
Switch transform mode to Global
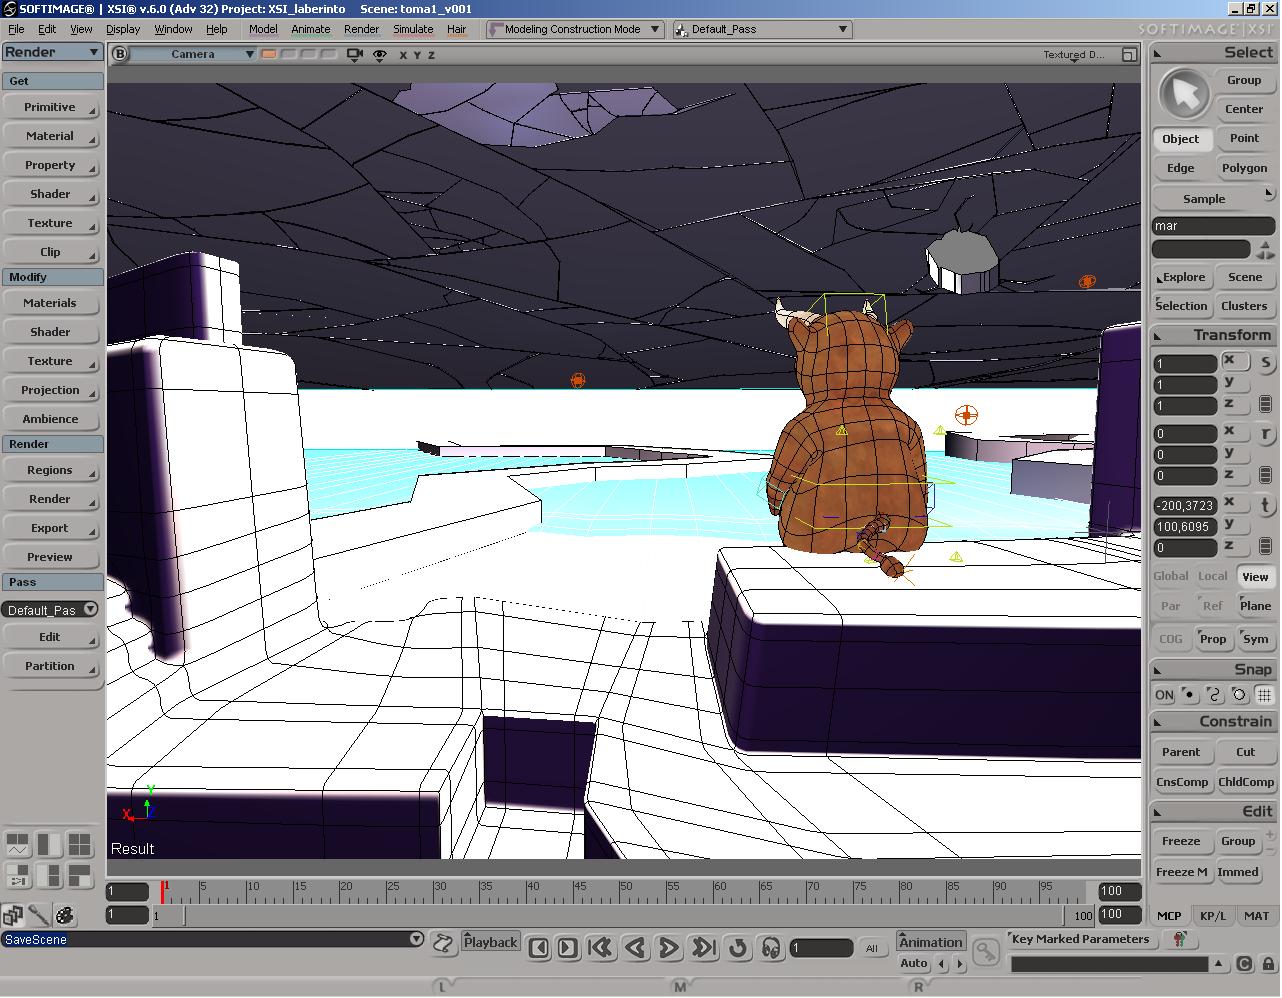tap(1171, 576)
